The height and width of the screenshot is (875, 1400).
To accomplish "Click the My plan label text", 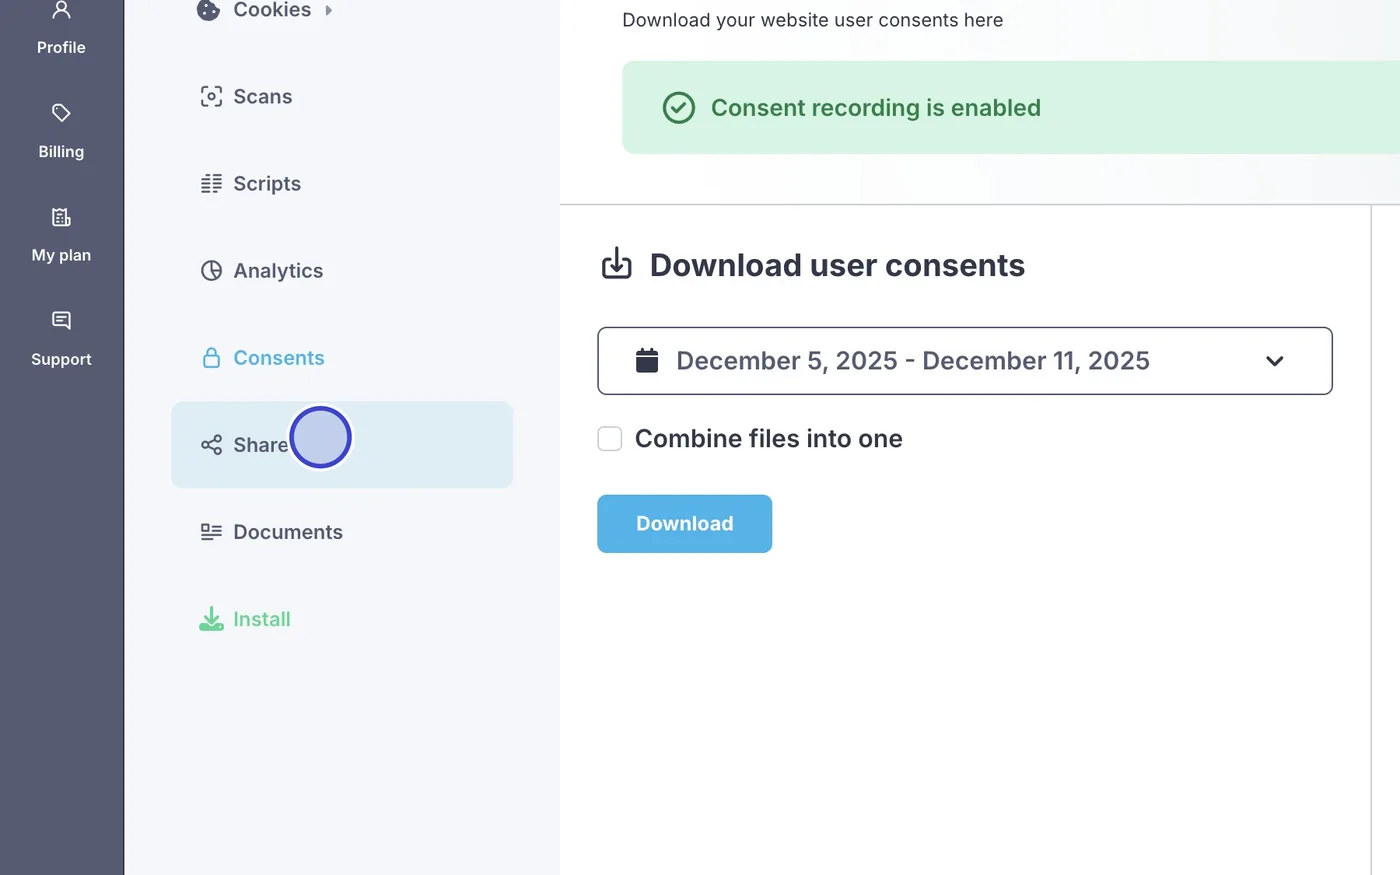I will pos(61,255).
